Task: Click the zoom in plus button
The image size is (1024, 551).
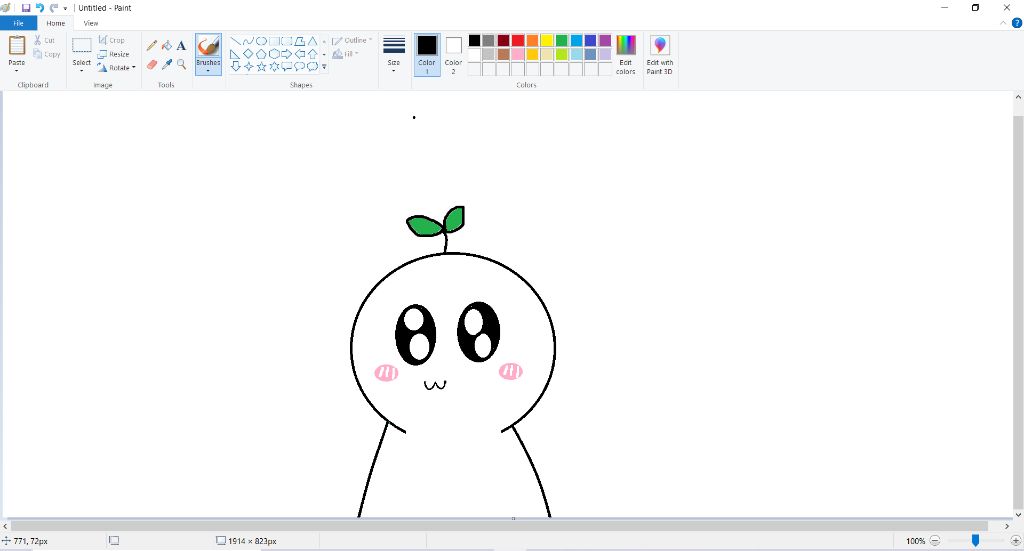Action: (x=1016, y=541)
